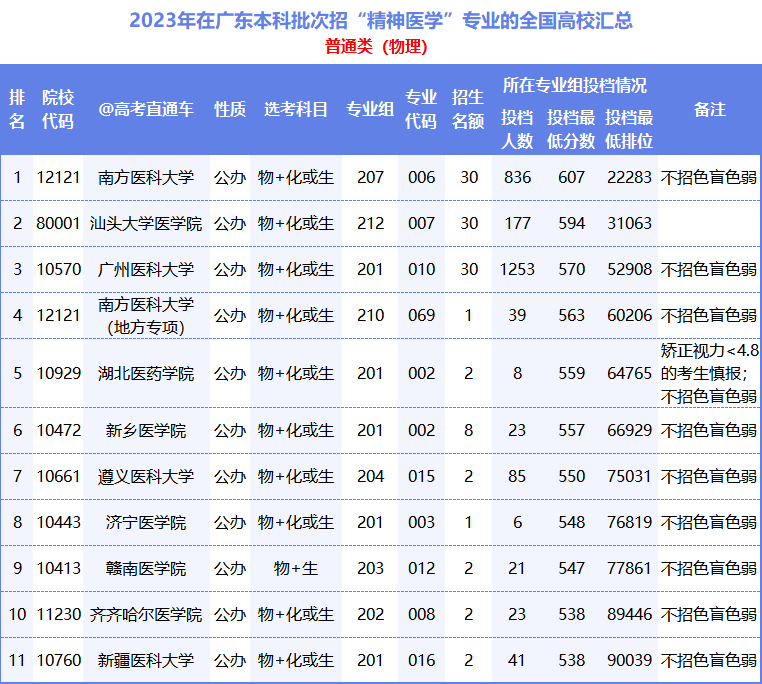Click the remark '矫正视力<4.8的考生慎报'
Viewport: 762px width, 684px height.
click(x=710, y=362)
